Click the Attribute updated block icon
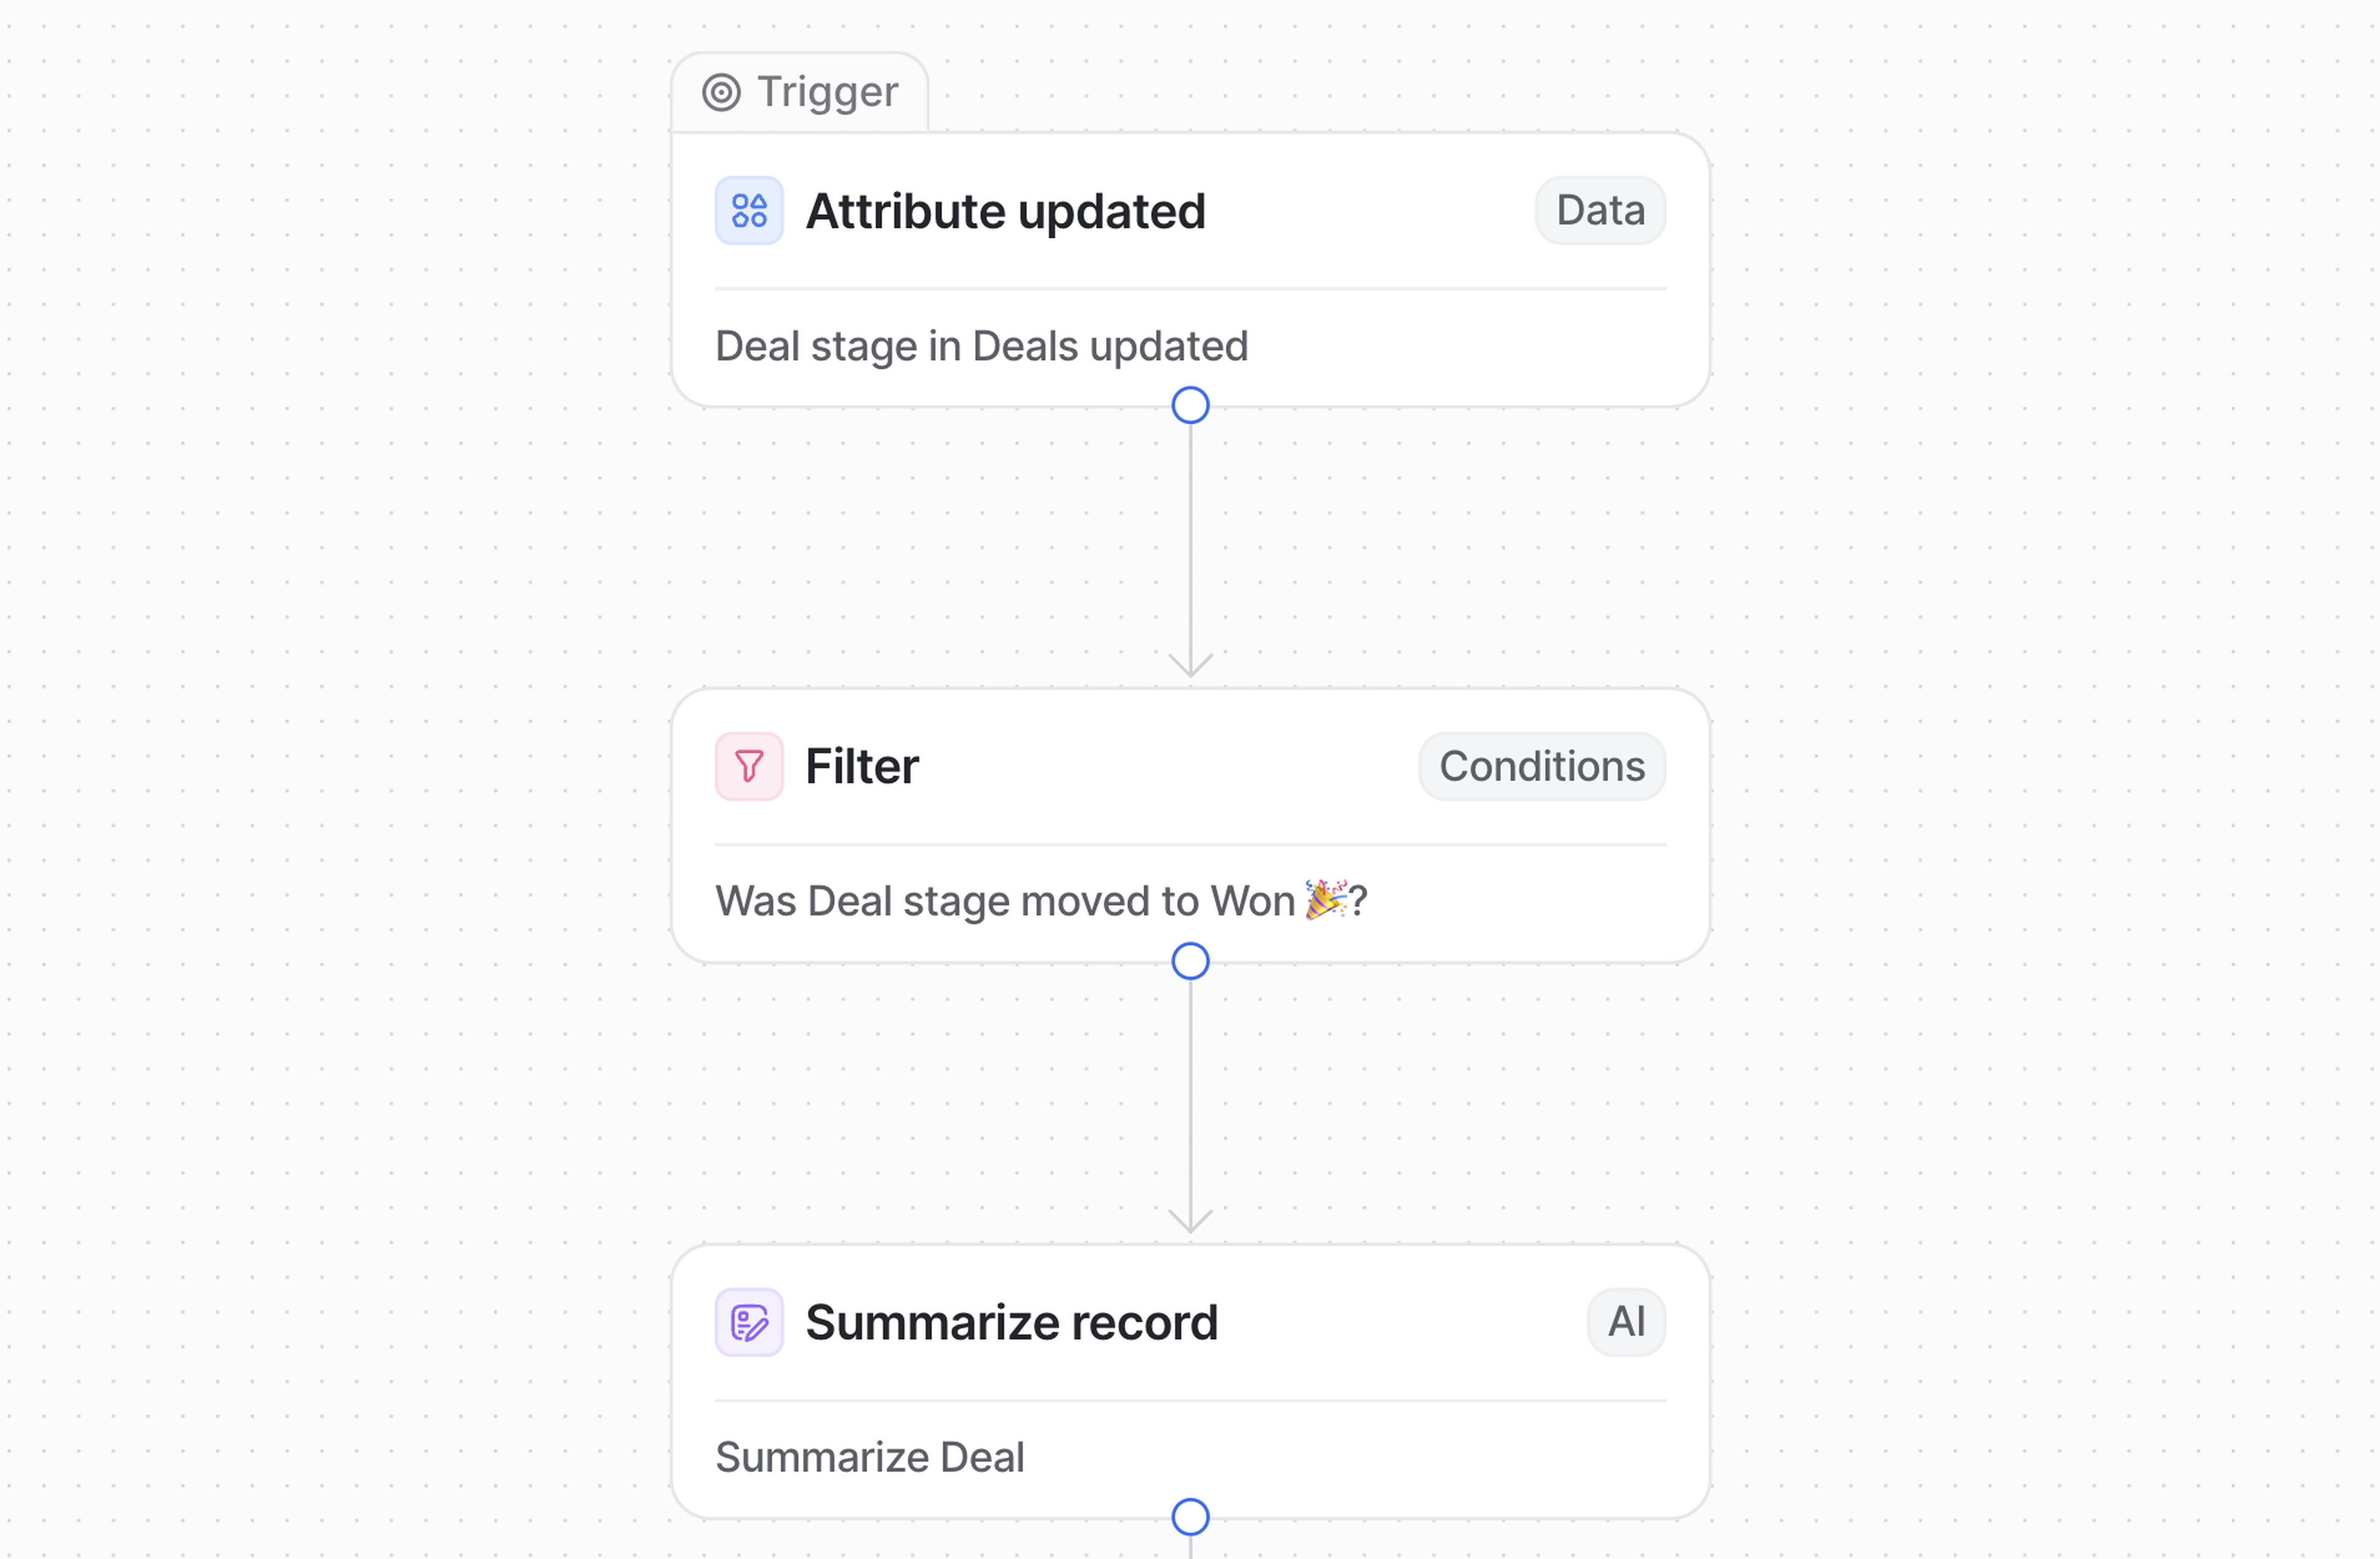The height and width of the screenshot is (1559, 2380). 749,211
